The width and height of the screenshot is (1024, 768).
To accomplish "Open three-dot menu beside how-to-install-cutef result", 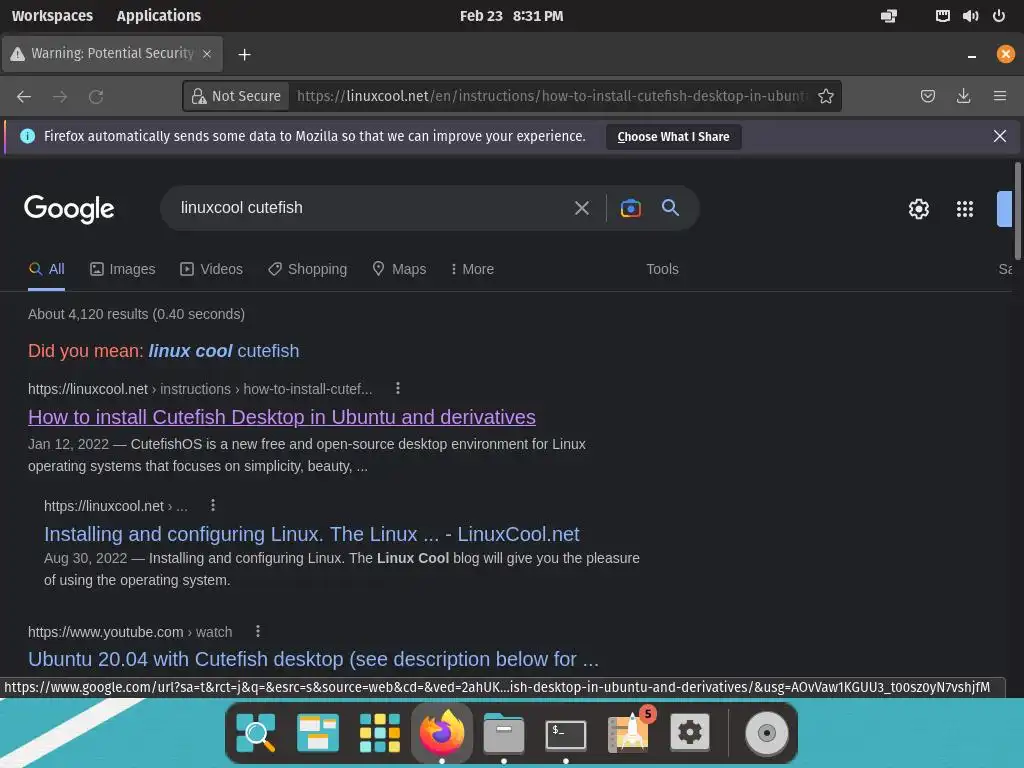I will tap(398, 389).
